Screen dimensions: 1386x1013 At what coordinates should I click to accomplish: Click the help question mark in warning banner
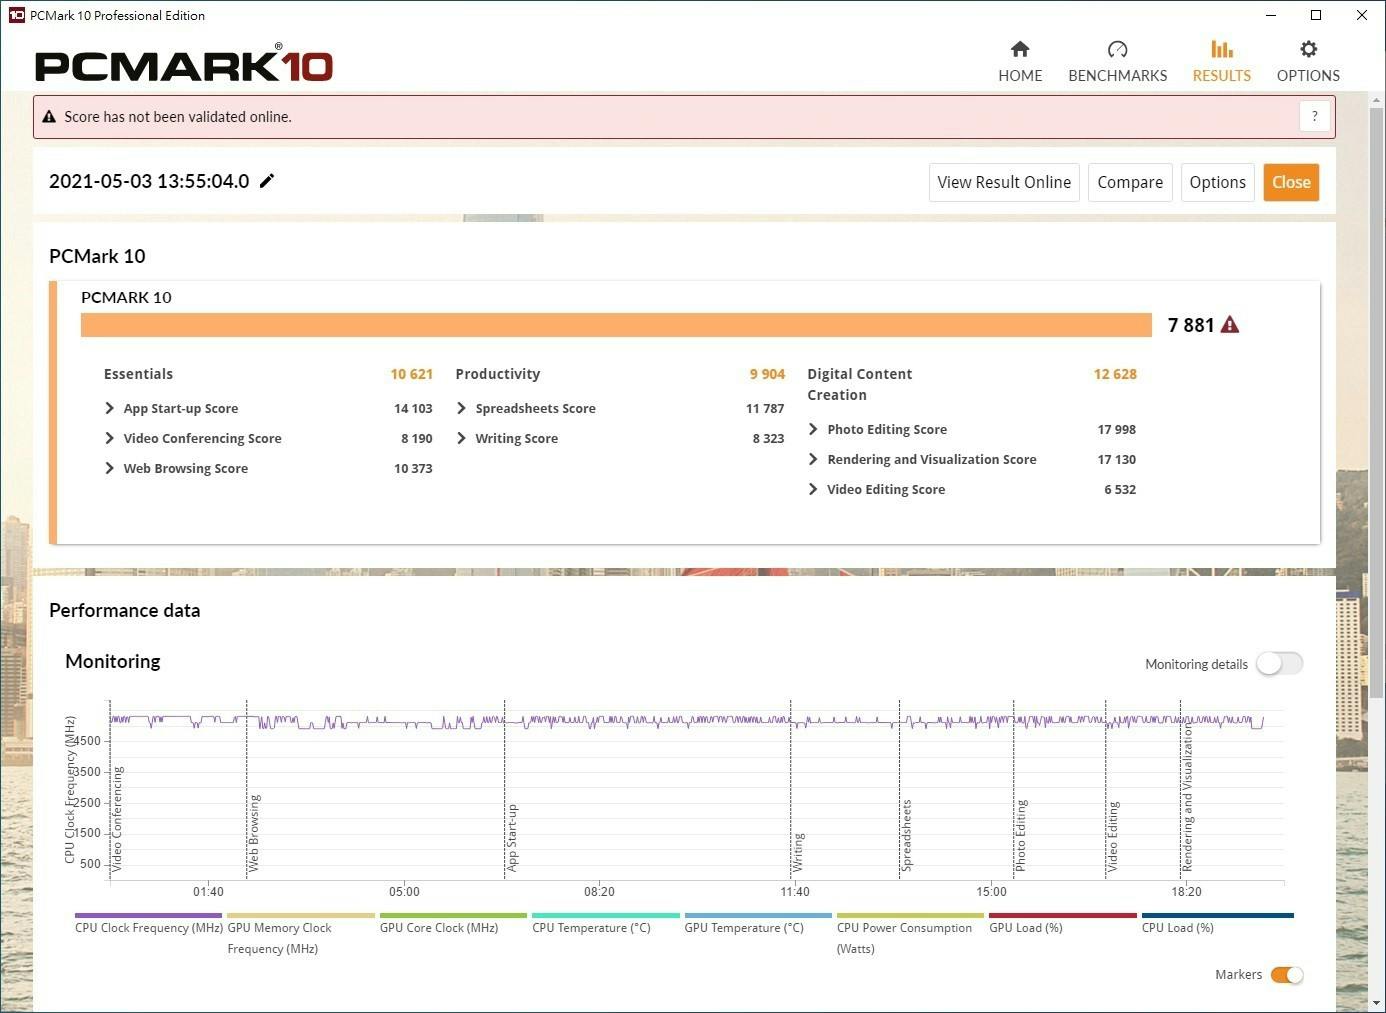click(x=1315, y=116)
